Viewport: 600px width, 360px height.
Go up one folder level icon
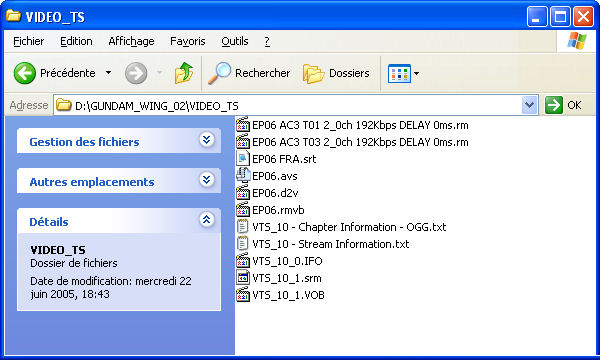[x=184, y=73]
